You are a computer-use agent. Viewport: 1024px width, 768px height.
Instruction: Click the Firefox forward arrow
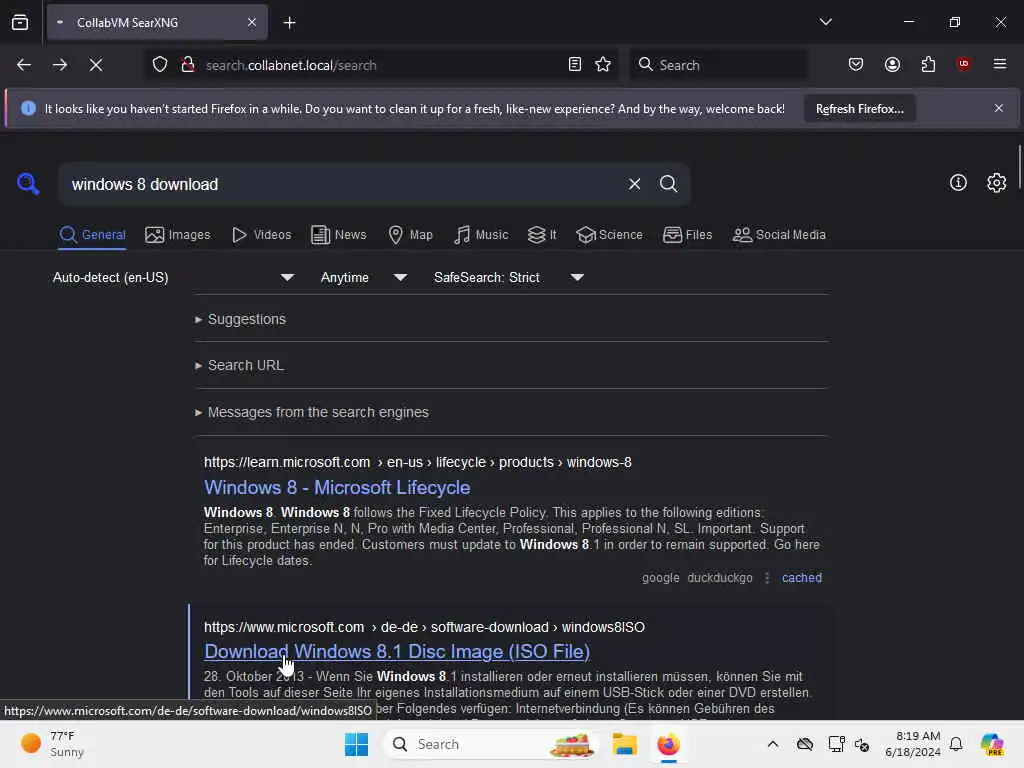point(59,65)
